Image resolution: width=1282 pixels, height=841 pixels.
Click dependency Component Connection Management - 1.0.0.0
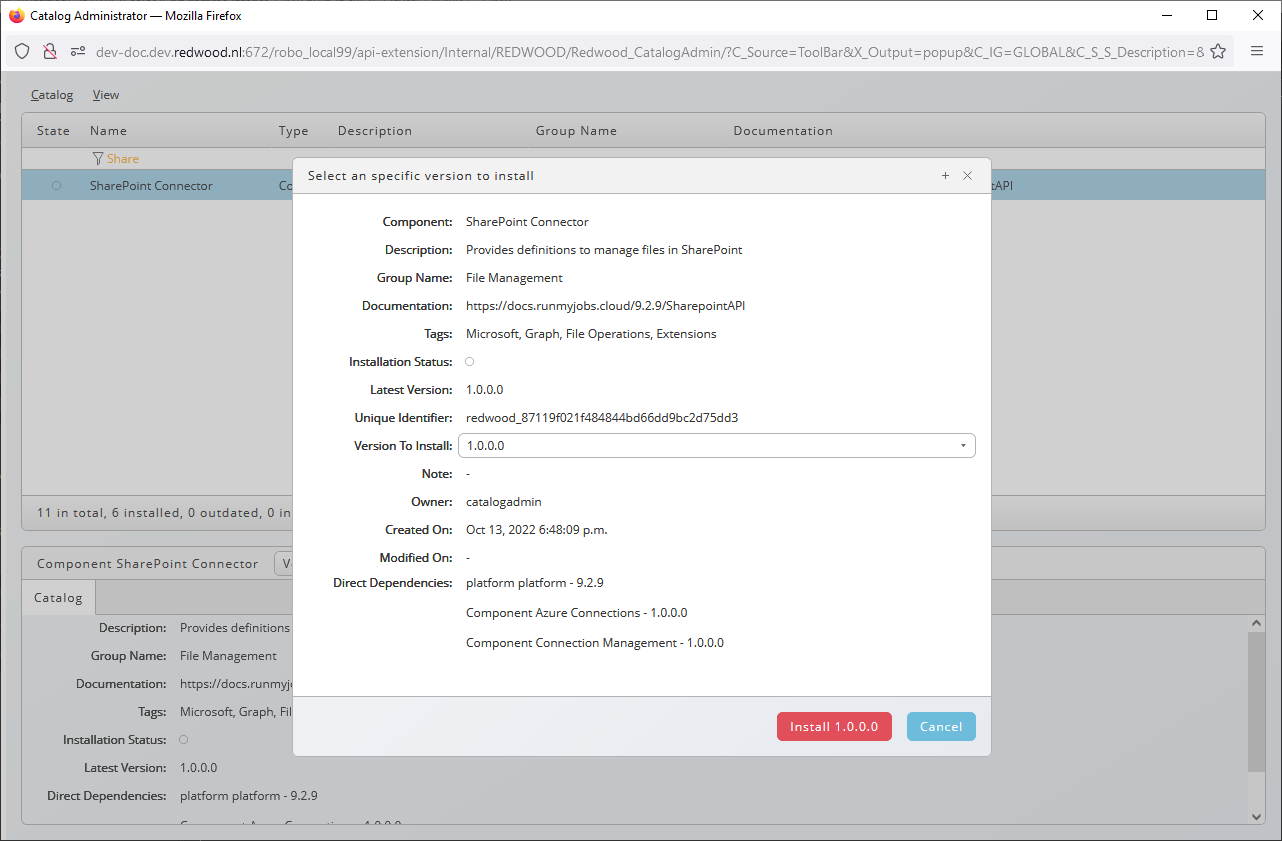[x=595, y=643]
